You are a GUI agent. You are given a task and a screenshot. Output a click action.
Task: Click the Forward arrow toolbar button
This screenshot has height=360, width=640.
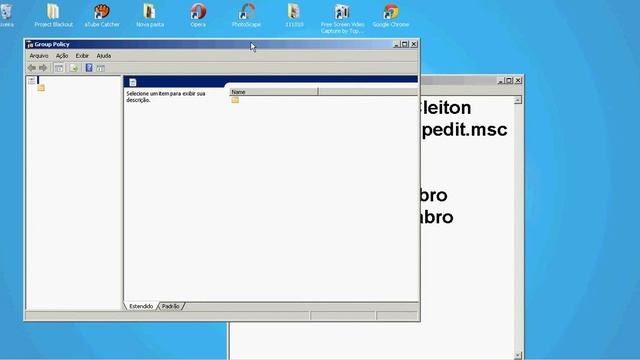(x=43, y=68)
